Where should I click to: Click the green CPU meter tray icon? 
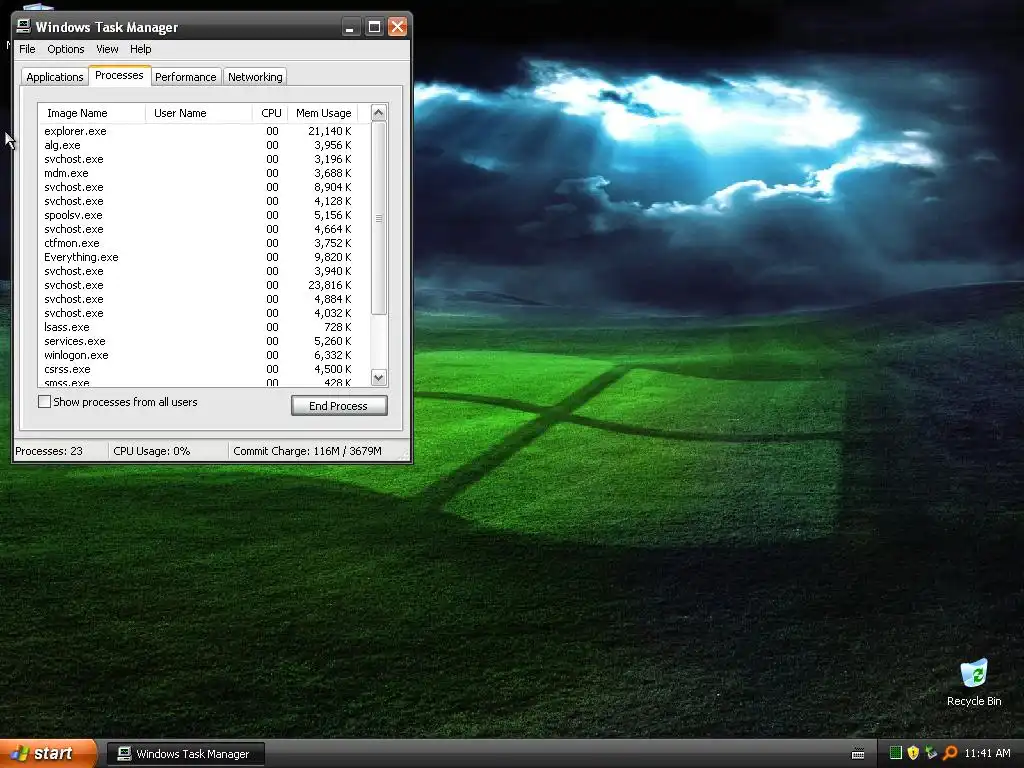pos(896,753)
